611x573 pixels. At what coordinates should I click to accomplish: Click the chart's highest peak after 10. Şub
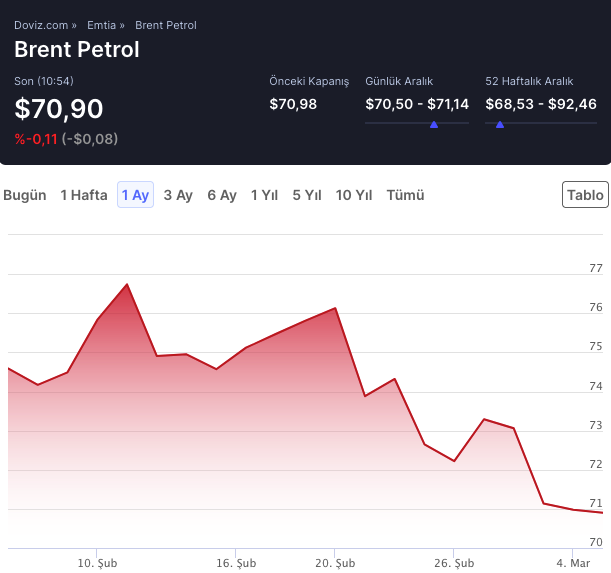coord(127,285)
